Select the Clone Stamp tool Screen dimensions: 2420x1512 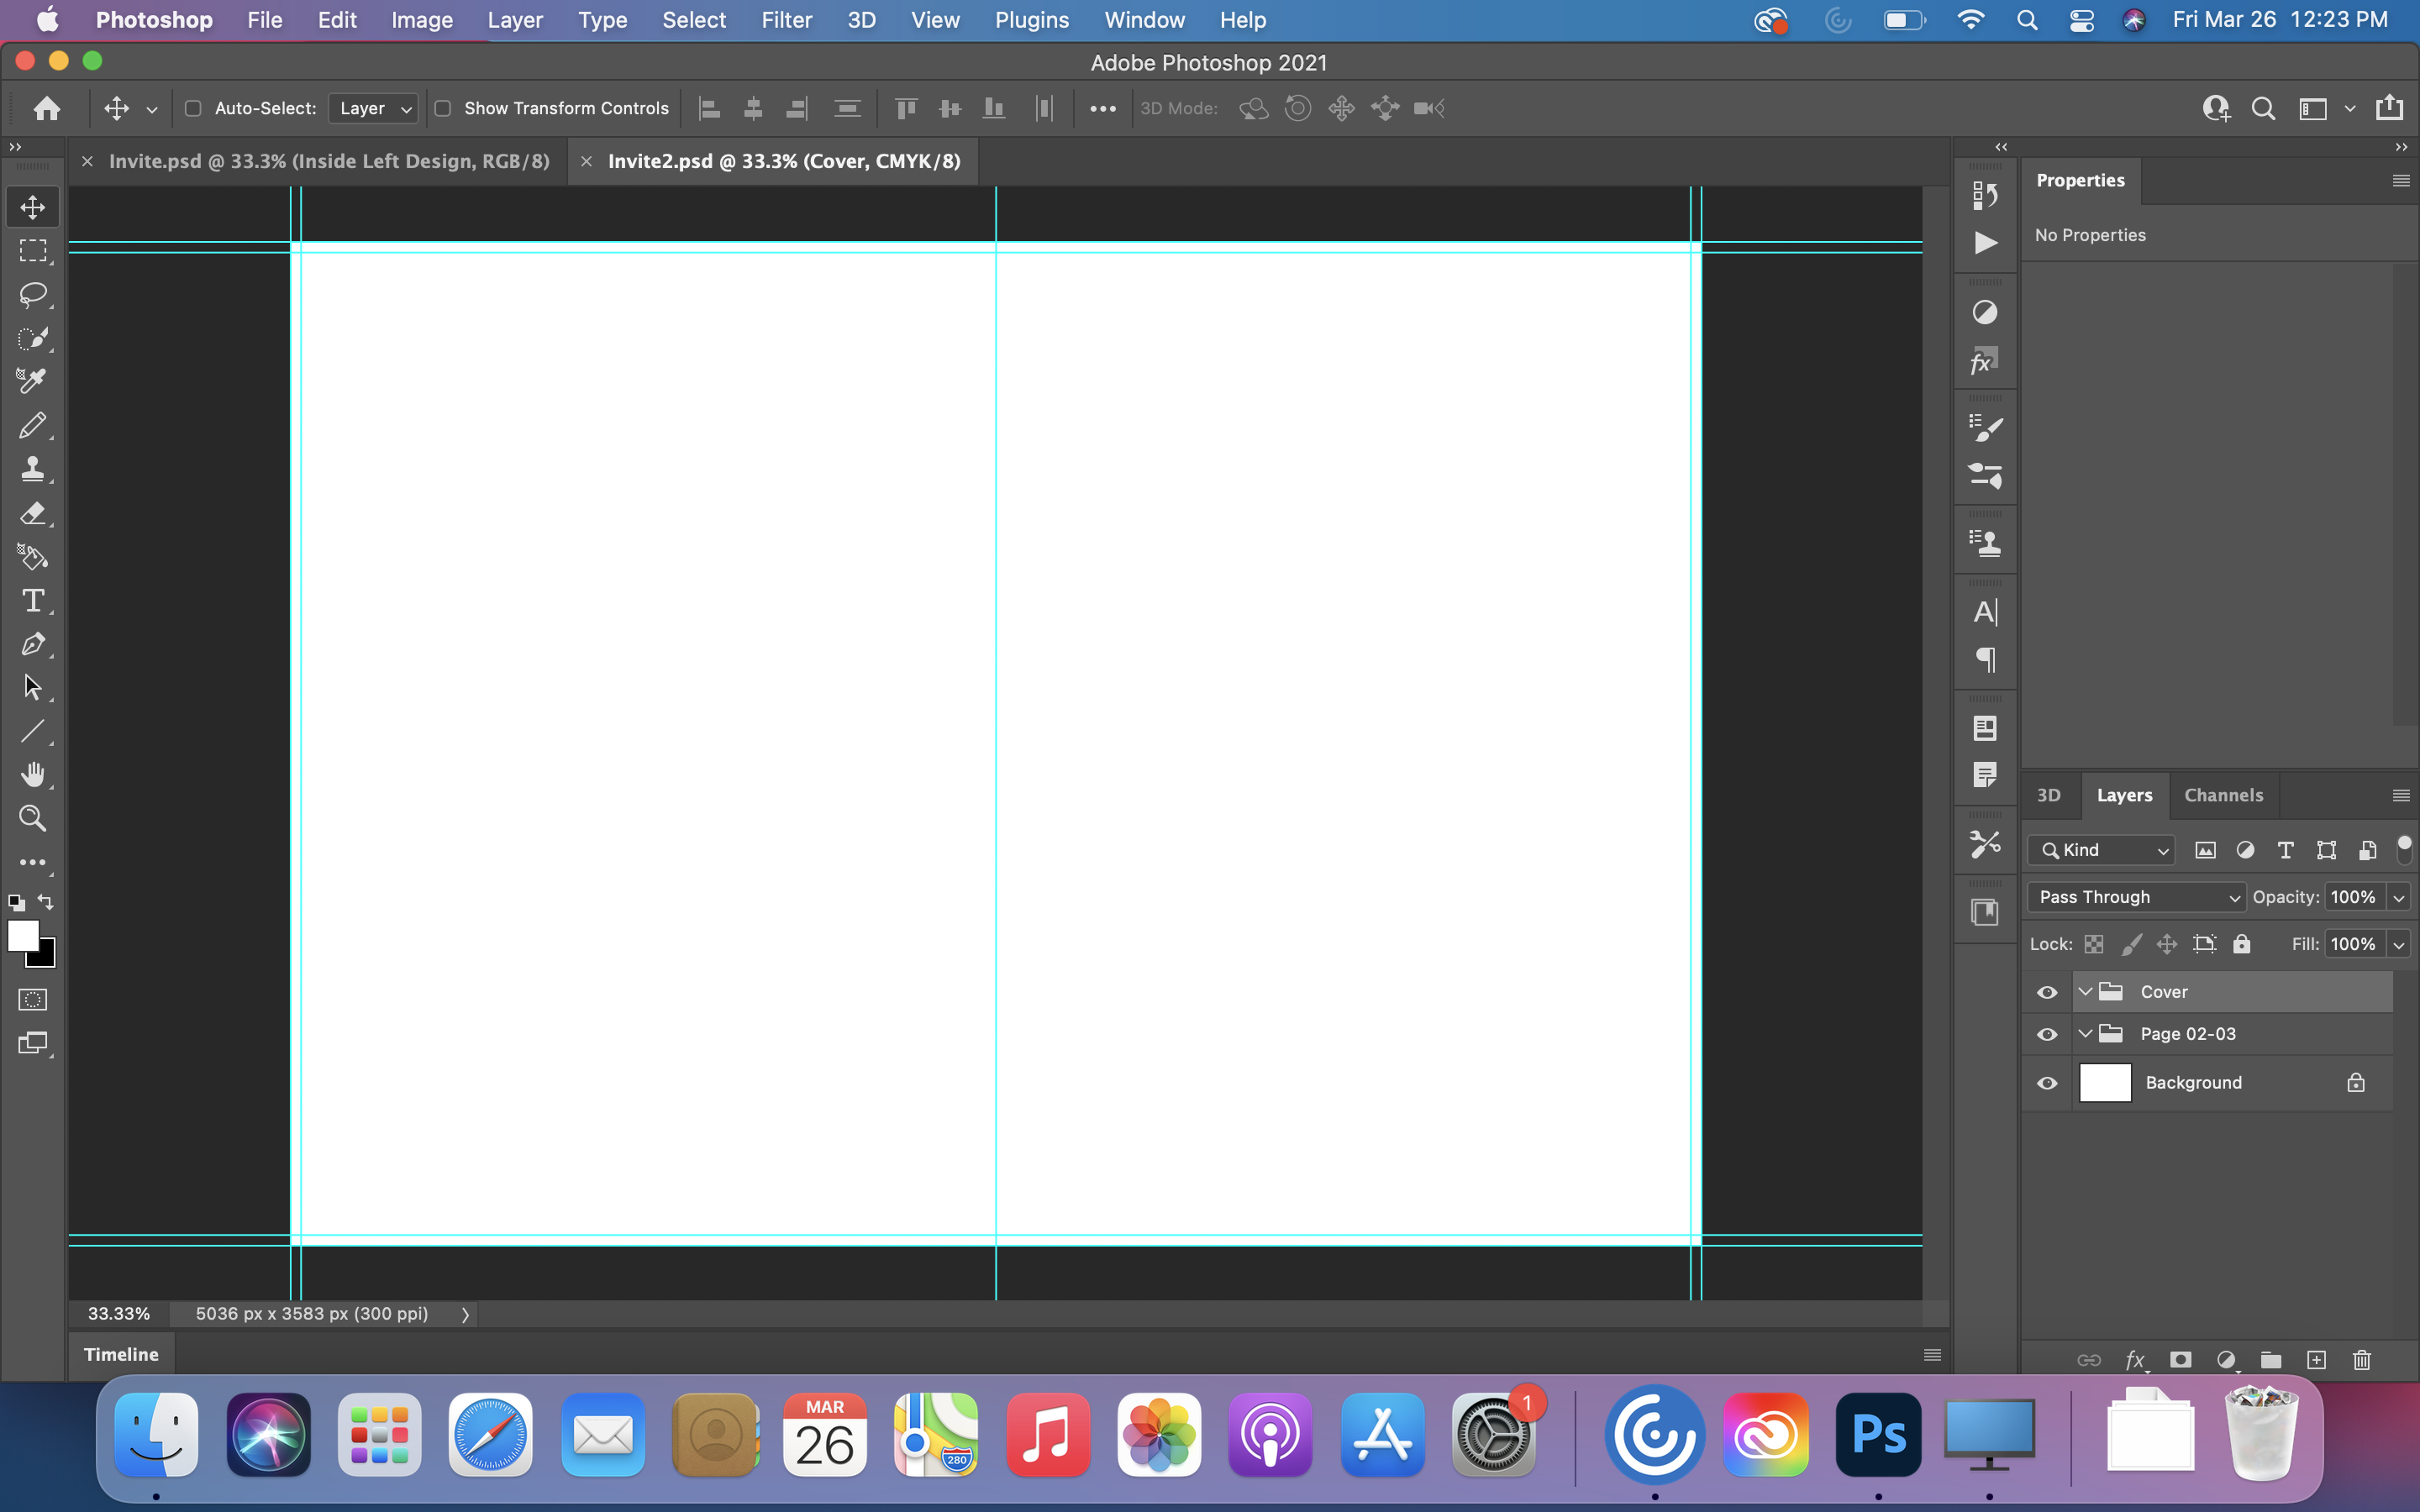(x=32, y=469)
